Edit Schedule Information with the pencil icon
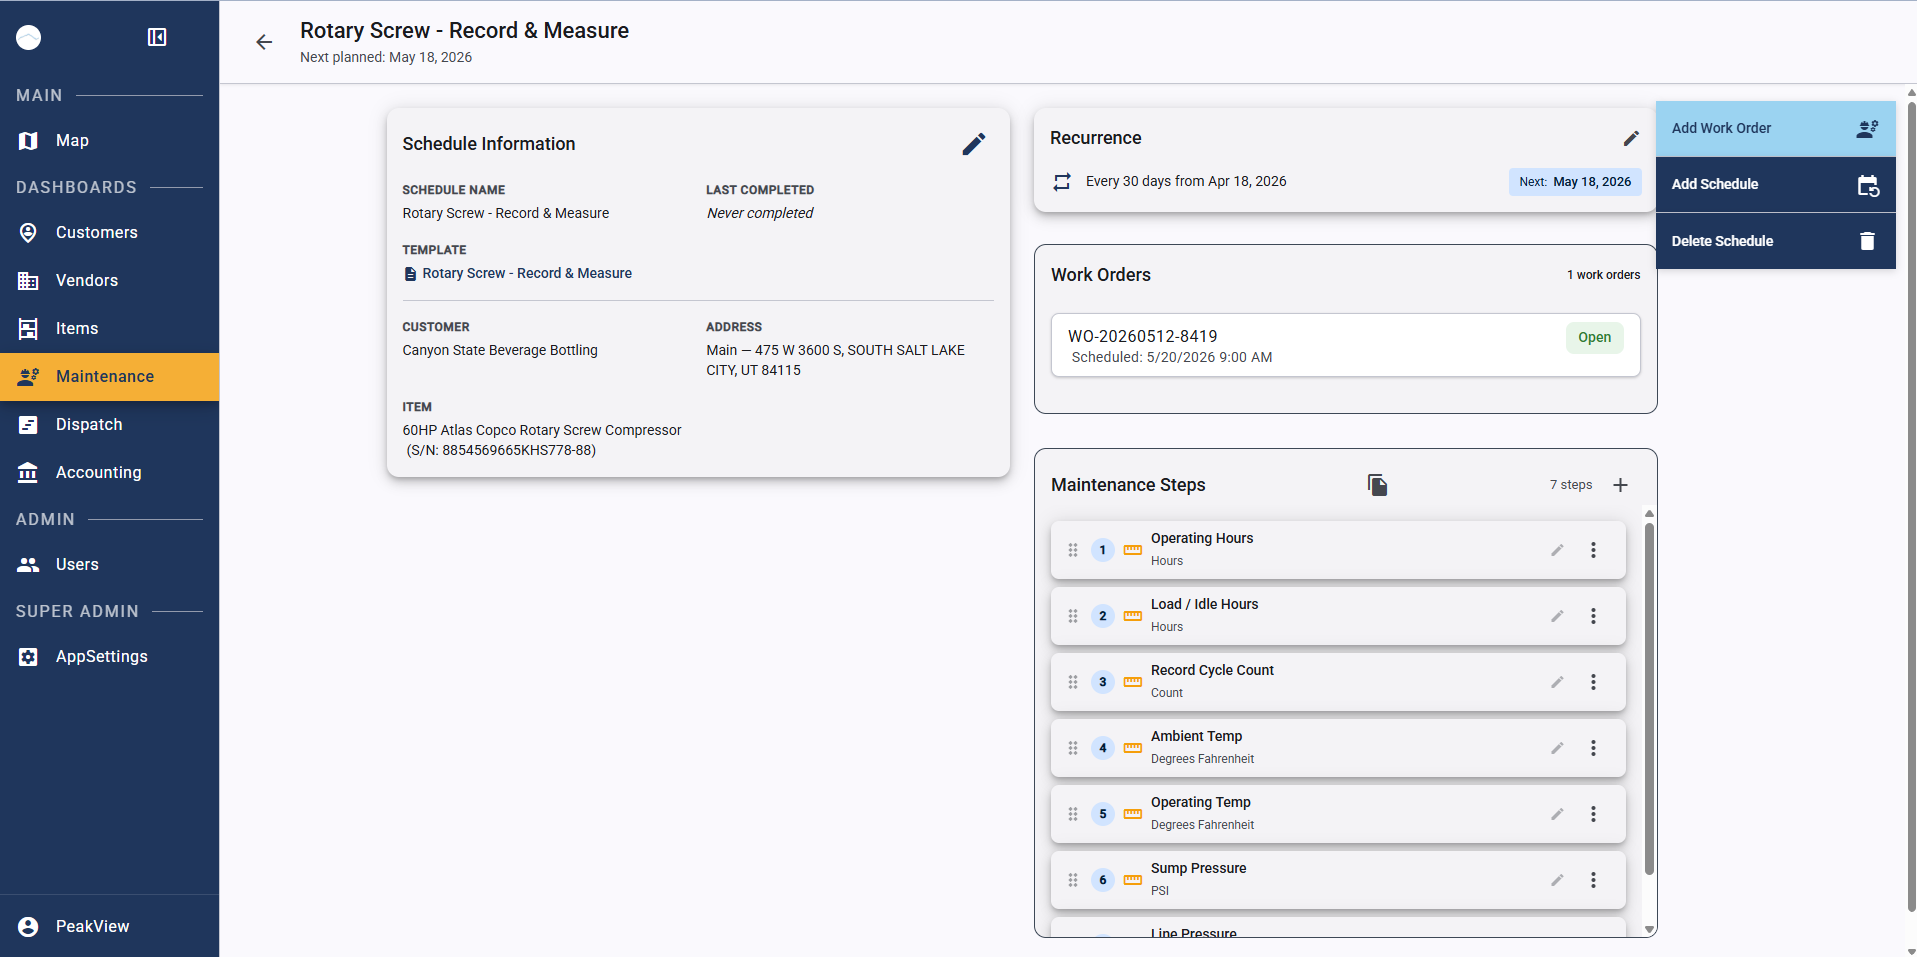Image resolution: width=1917 pixels, height=957 pixels. click(x=974, y=144)
